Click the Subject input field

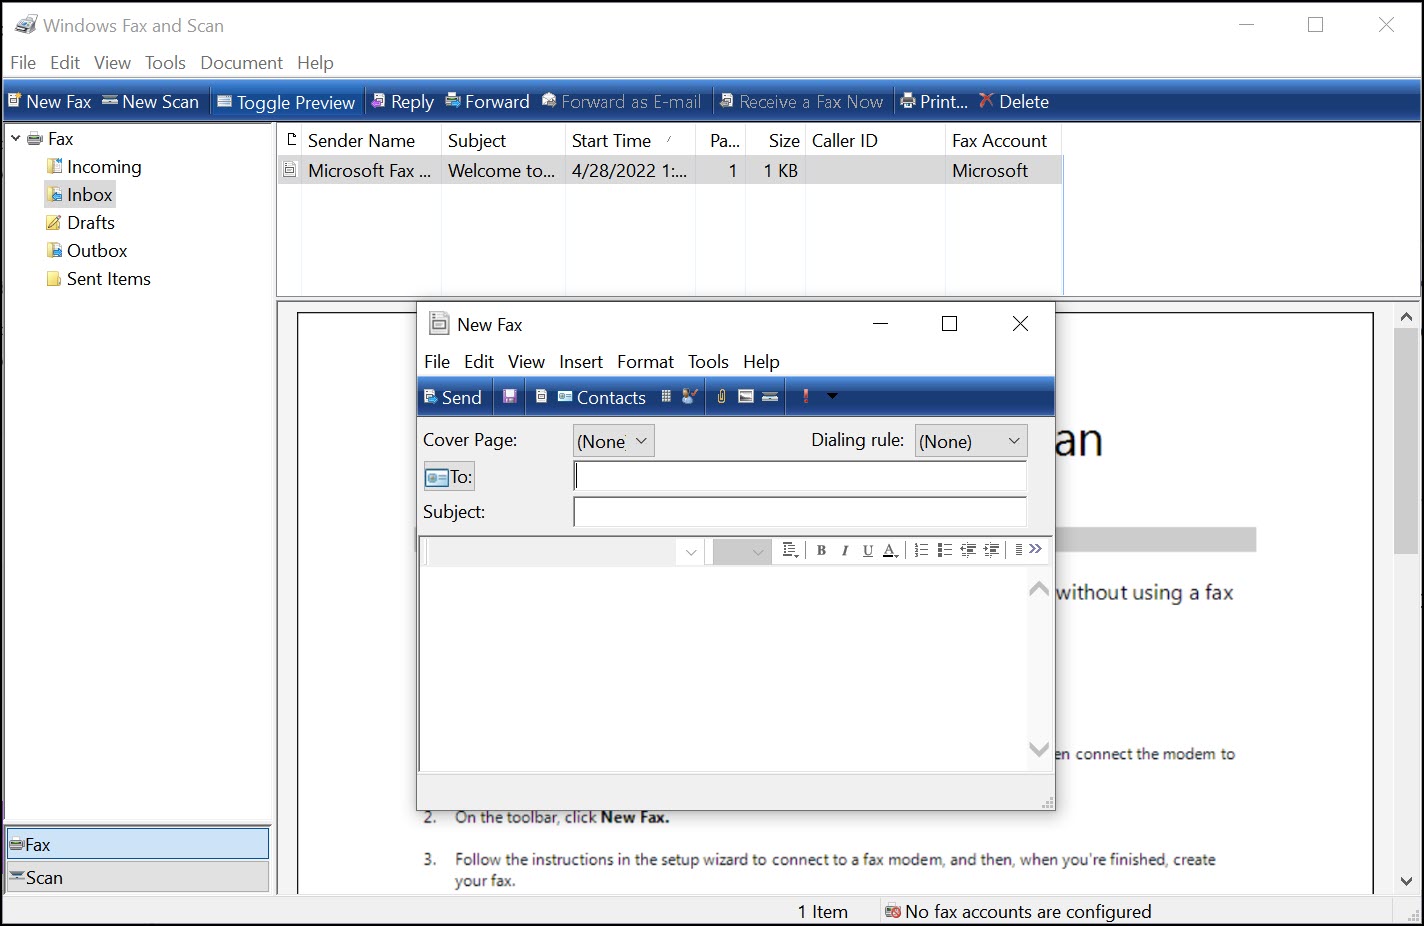[799, 512]
